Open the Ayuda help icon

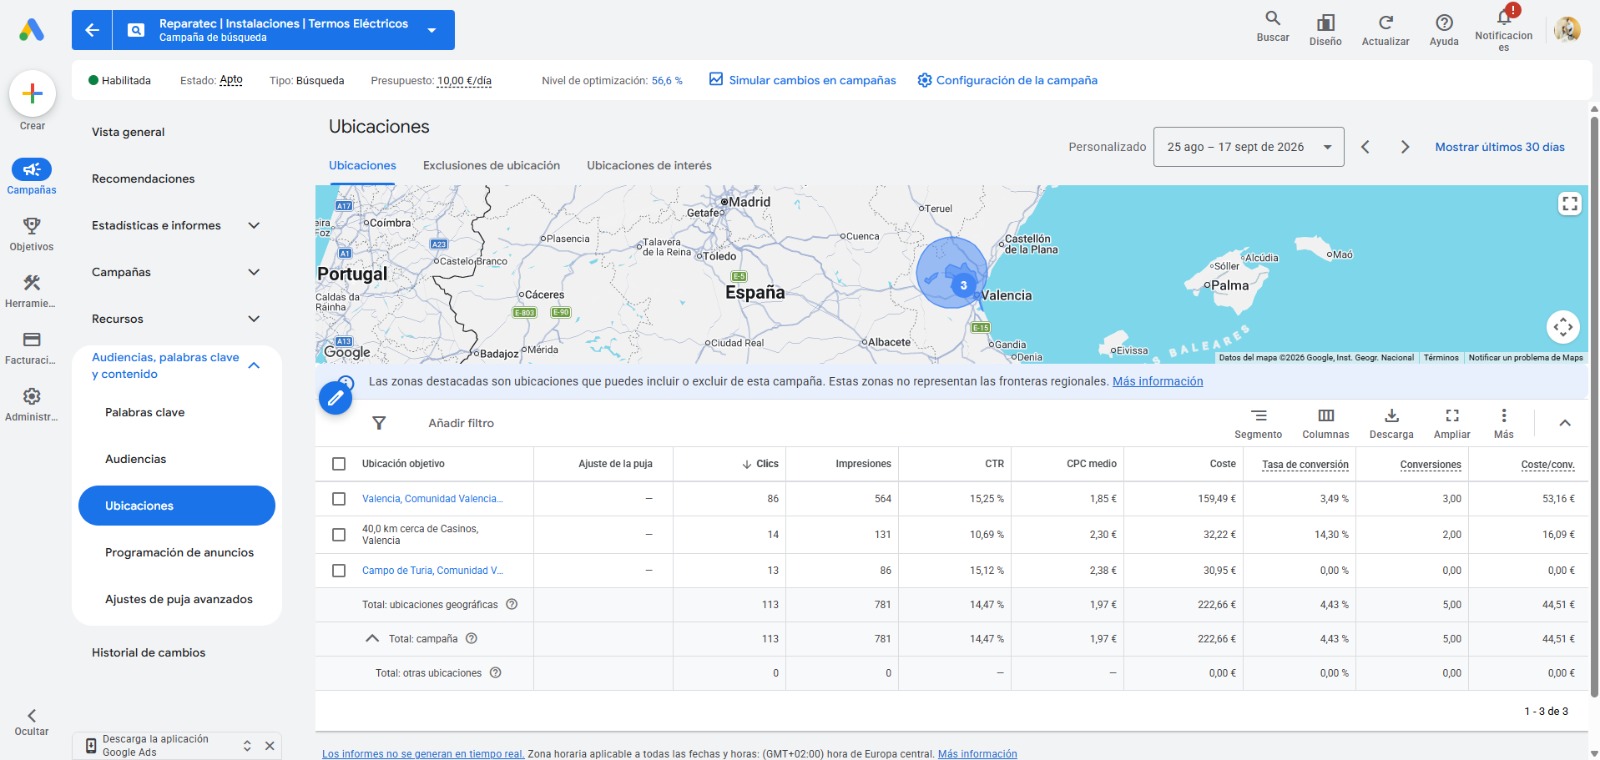pos(1443,22)
